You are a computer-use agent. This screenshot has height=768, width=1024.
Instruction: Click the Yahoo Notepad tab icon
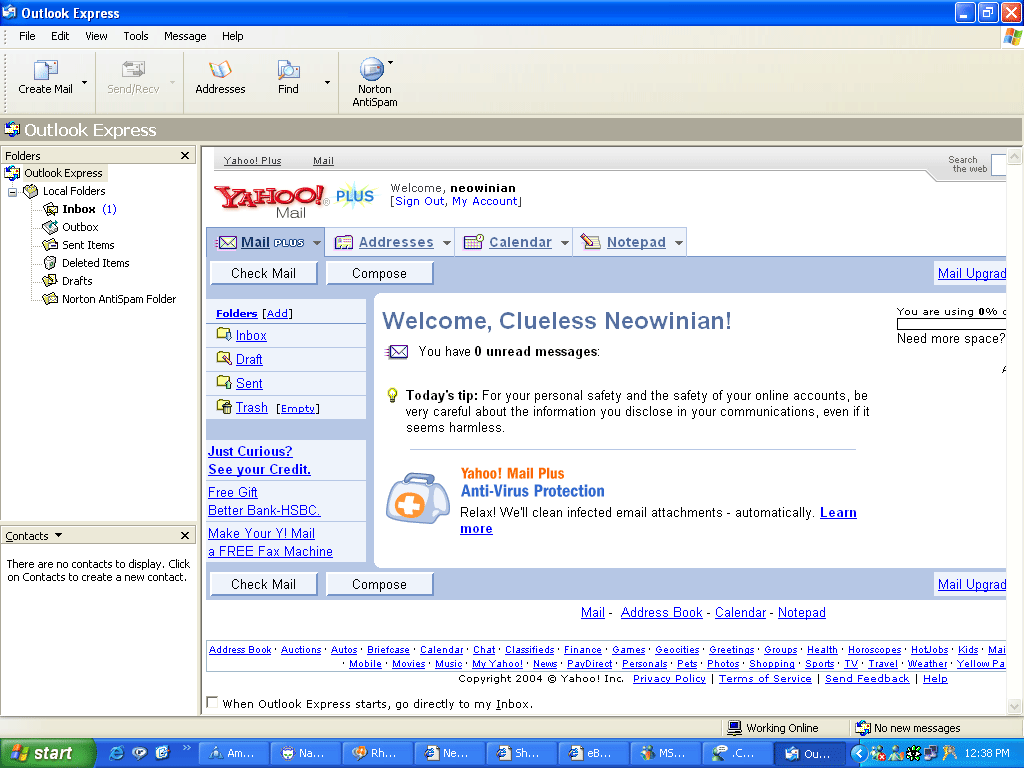[x=590, y=242]
